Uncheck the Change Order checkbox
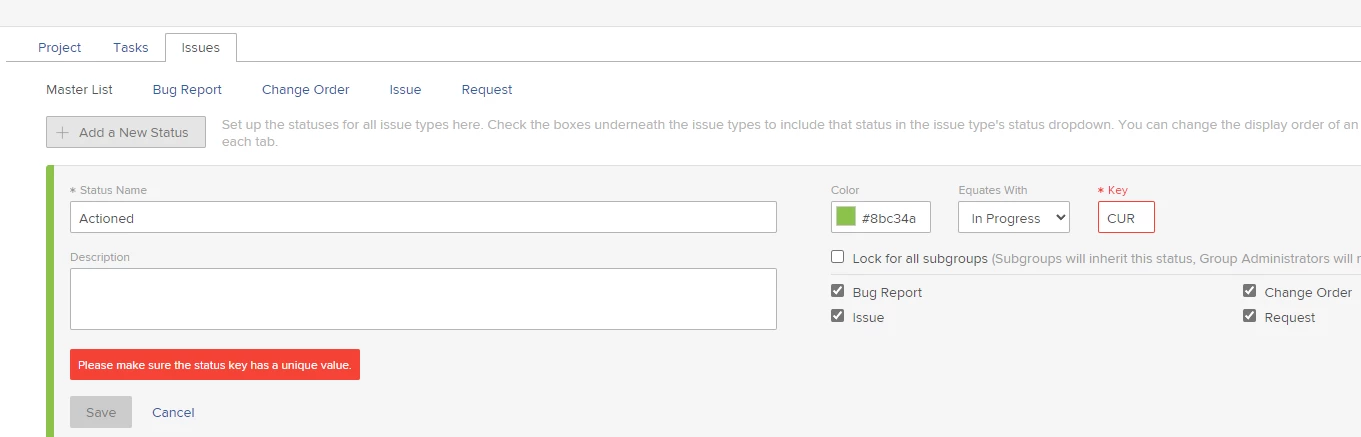 1249,291
